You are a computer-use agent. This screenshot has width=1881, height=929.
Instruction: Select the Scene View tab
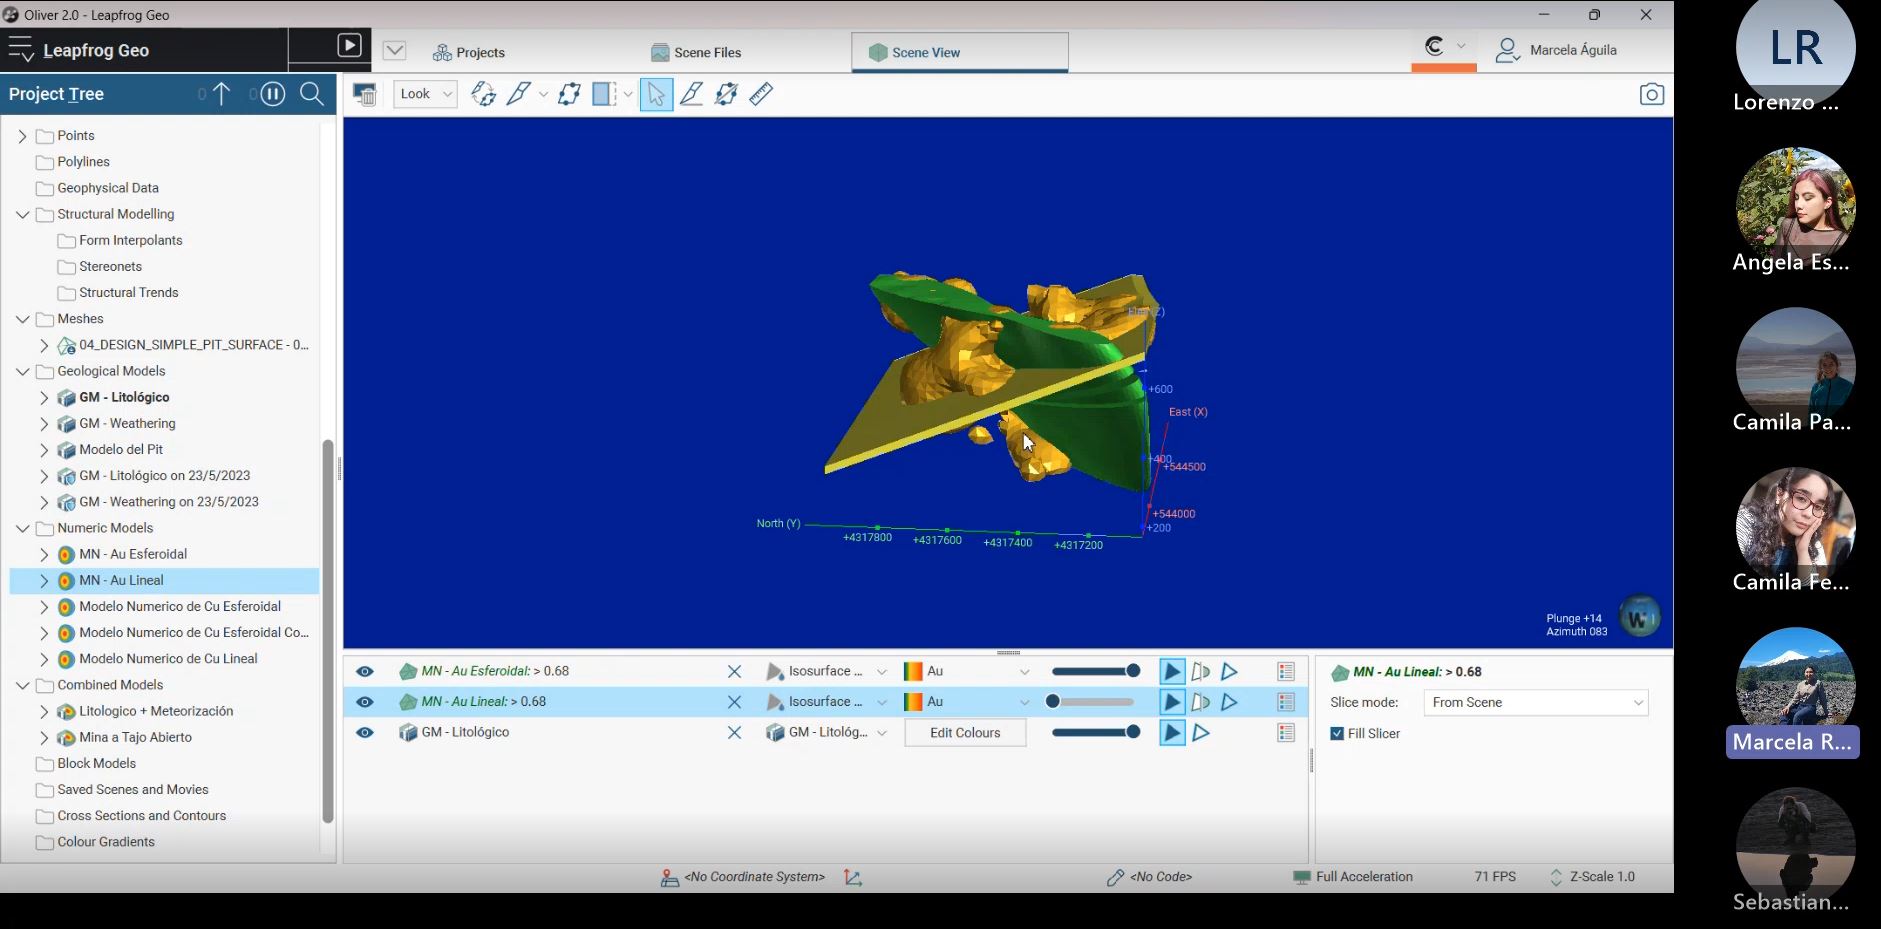coord(960,53)
